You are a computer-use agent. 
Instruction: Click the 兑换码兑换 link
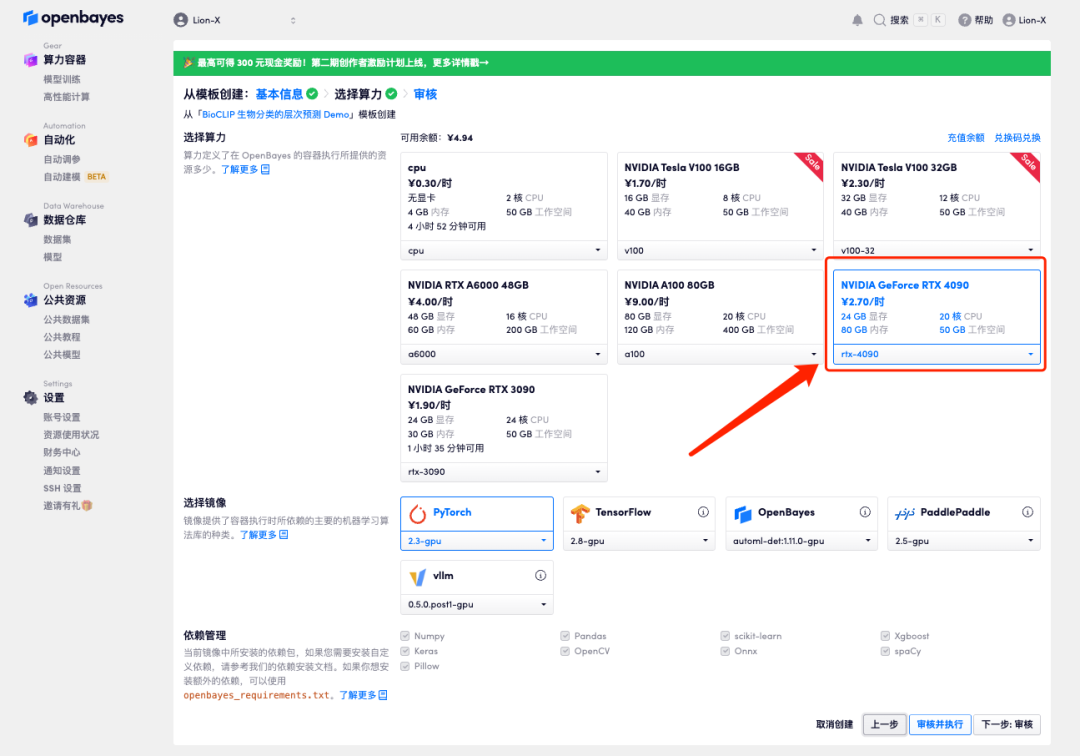tap(1017, 138)
